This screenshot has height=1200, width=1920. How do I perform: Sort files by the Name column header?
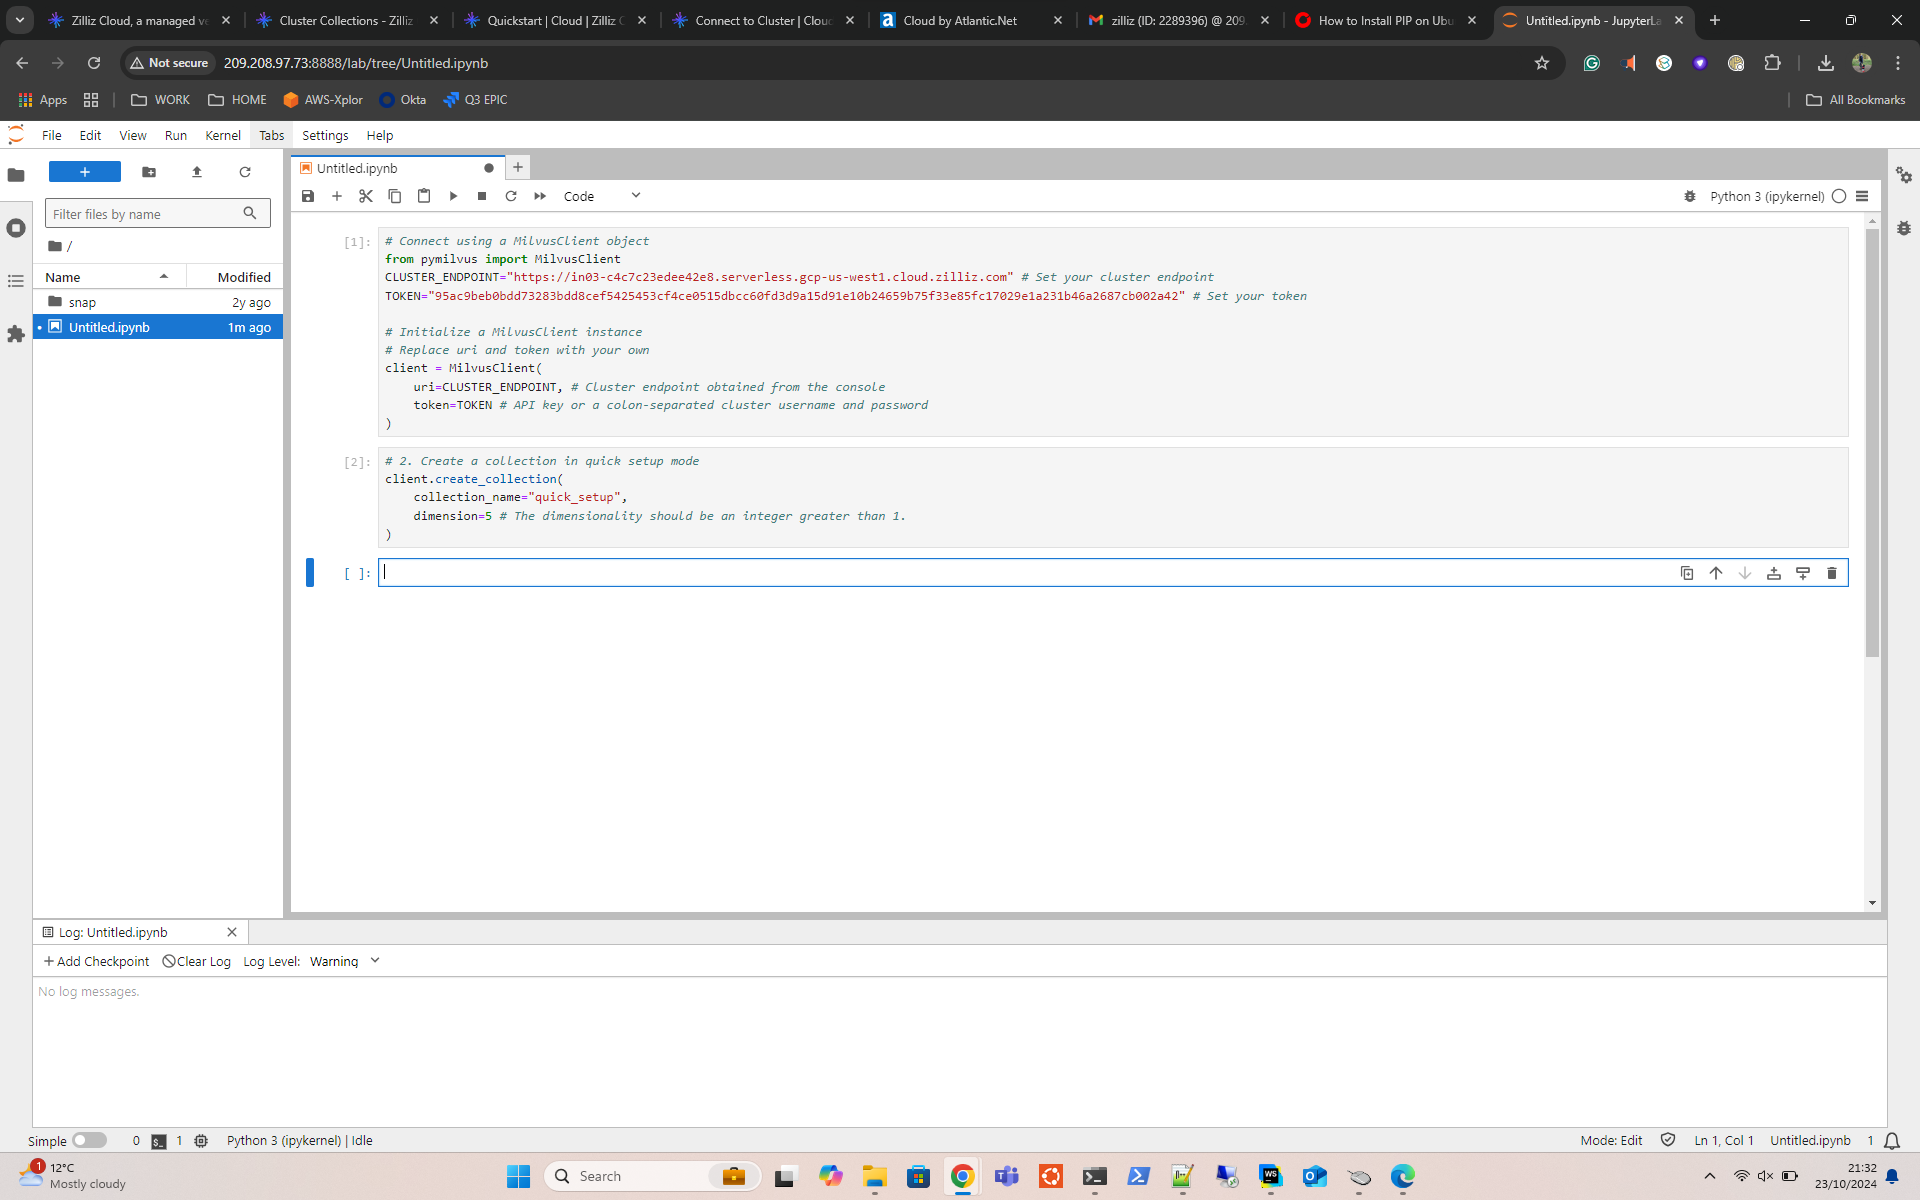63,277
